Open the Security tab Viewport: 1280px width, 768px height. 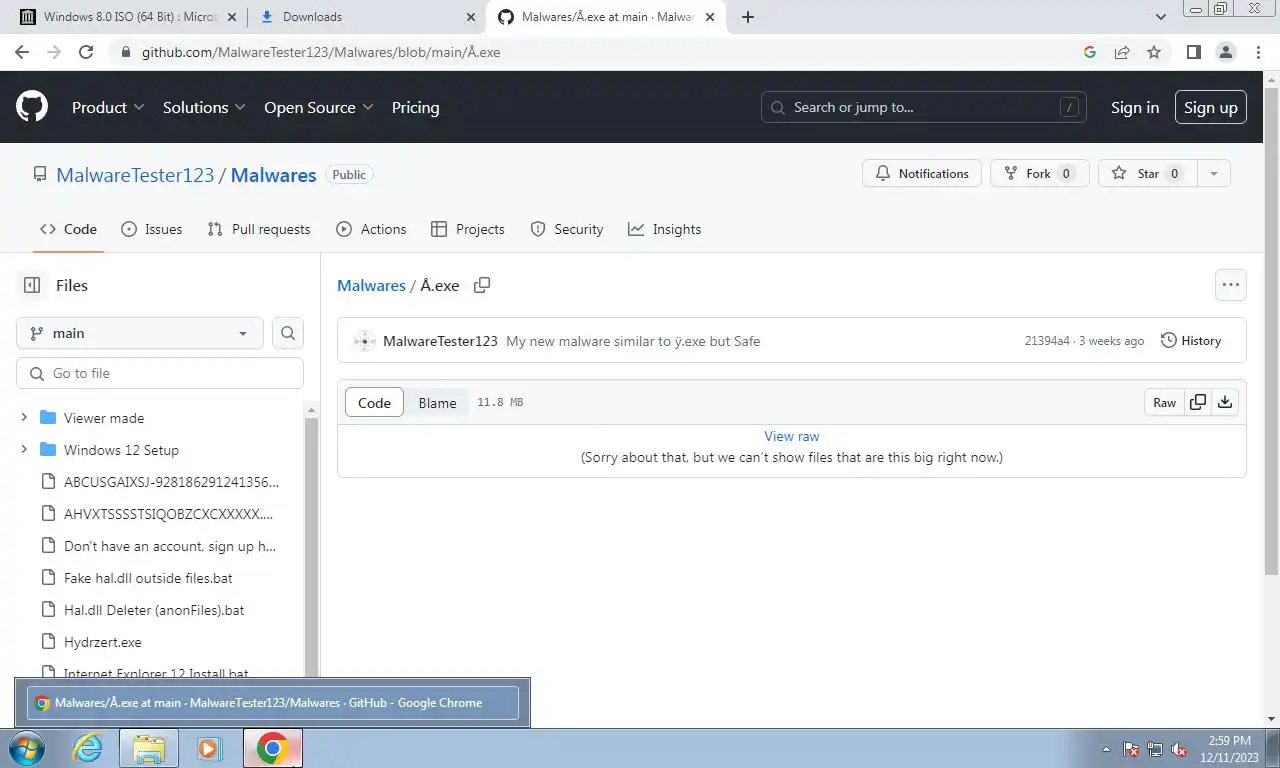[x=567, y=229]
